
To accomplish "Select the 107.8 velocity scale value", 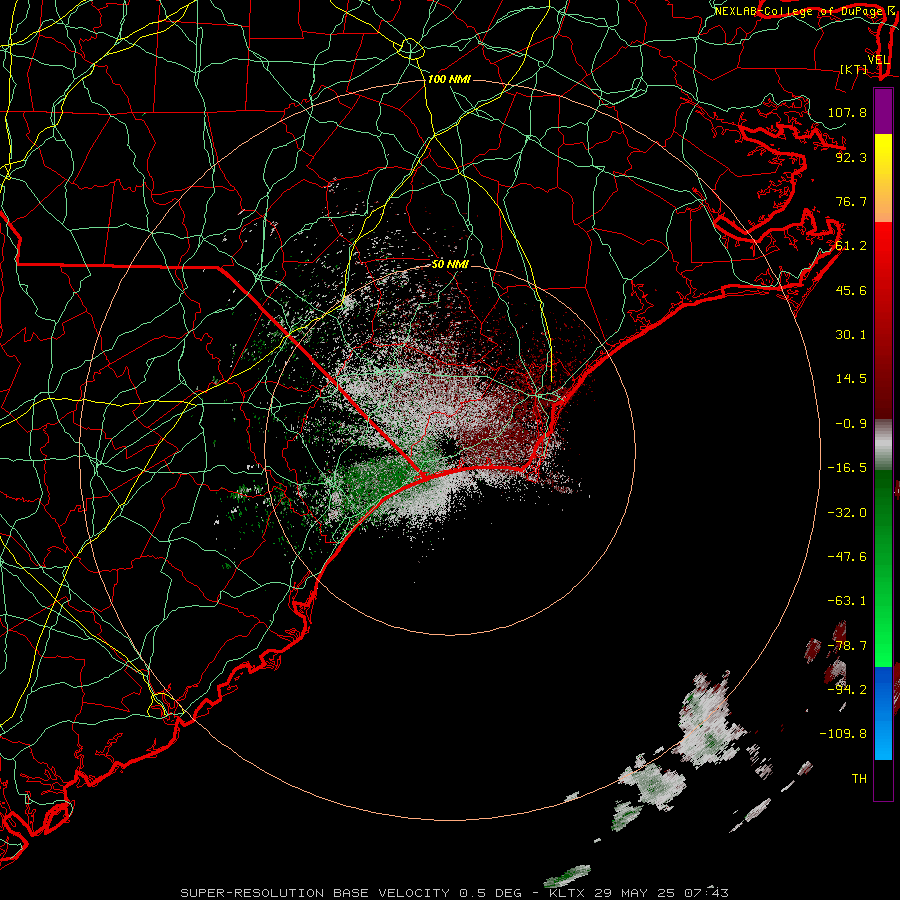I will tap(847, 112).
